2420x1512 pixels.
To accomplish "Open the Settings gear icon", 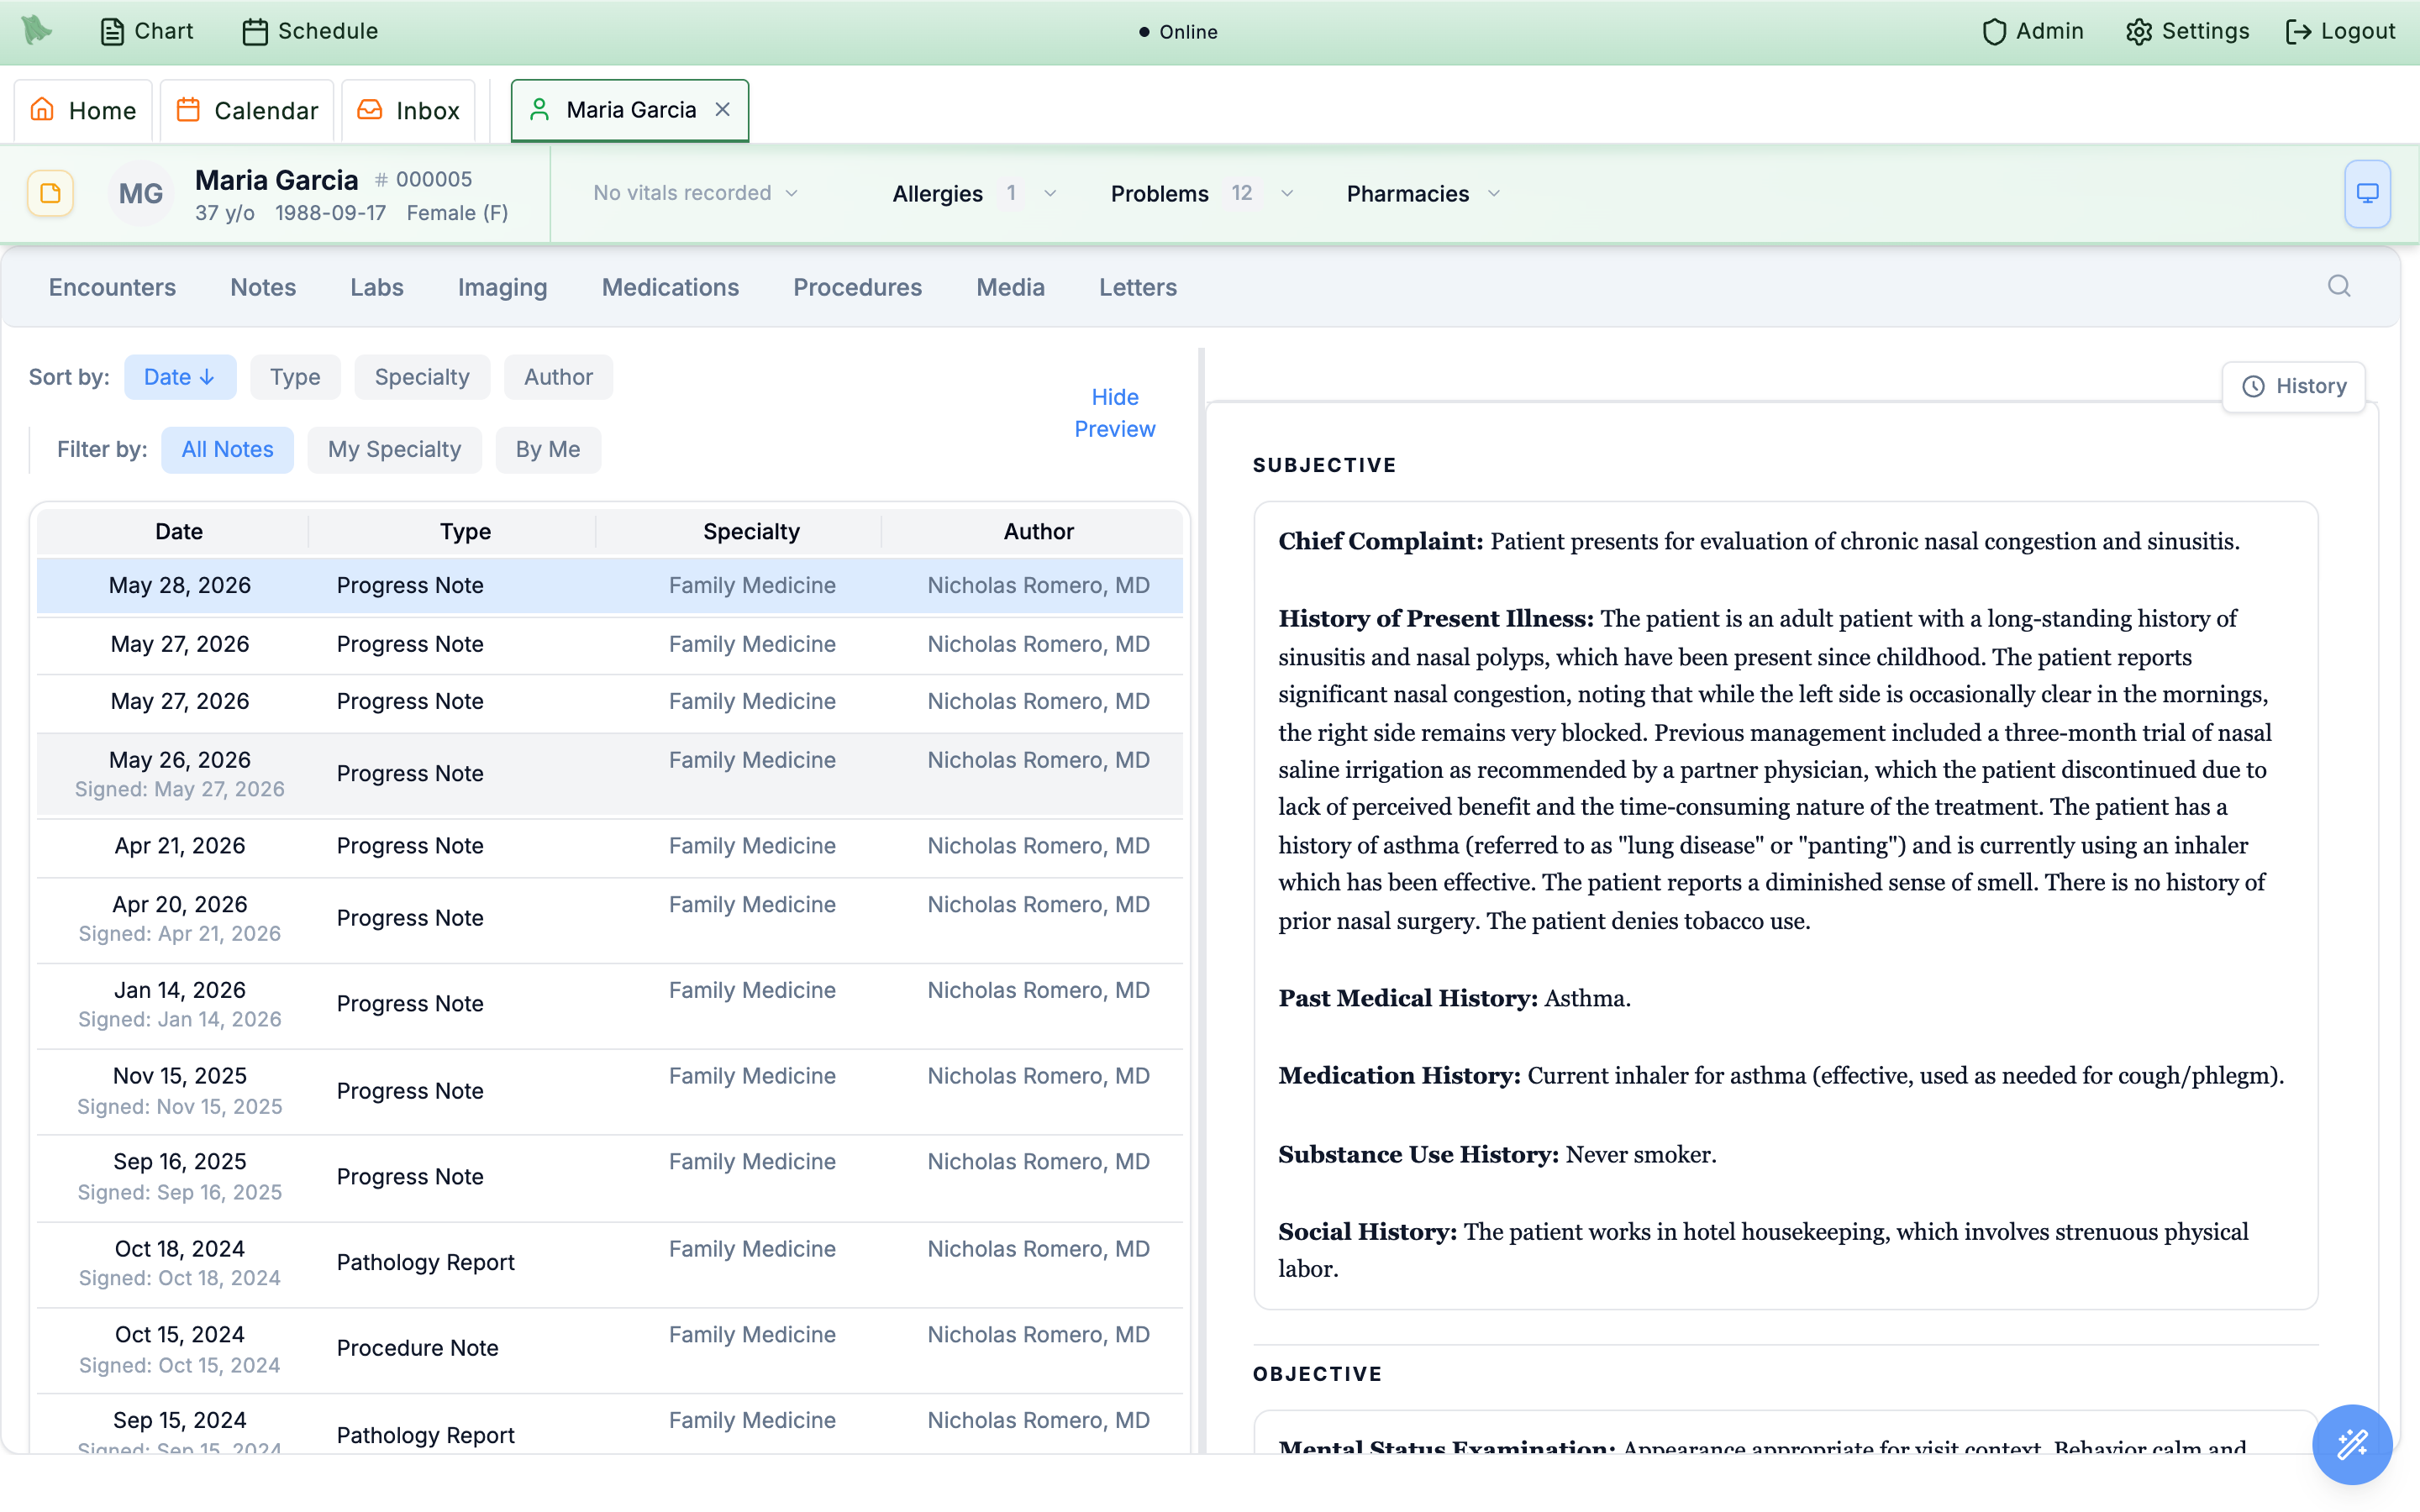I will [2139, 32].
